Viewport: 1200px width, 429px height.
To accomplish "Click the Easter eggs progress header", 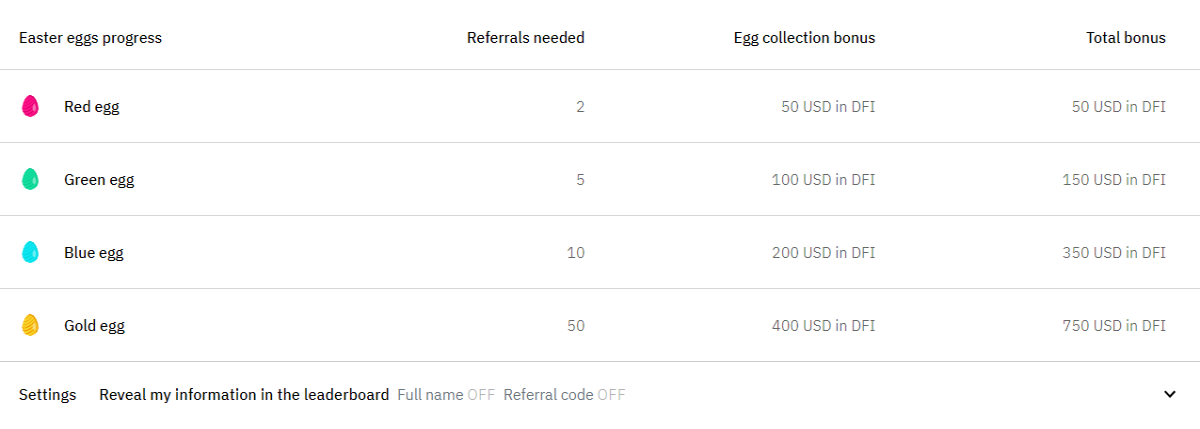I will tap(90, 38).
